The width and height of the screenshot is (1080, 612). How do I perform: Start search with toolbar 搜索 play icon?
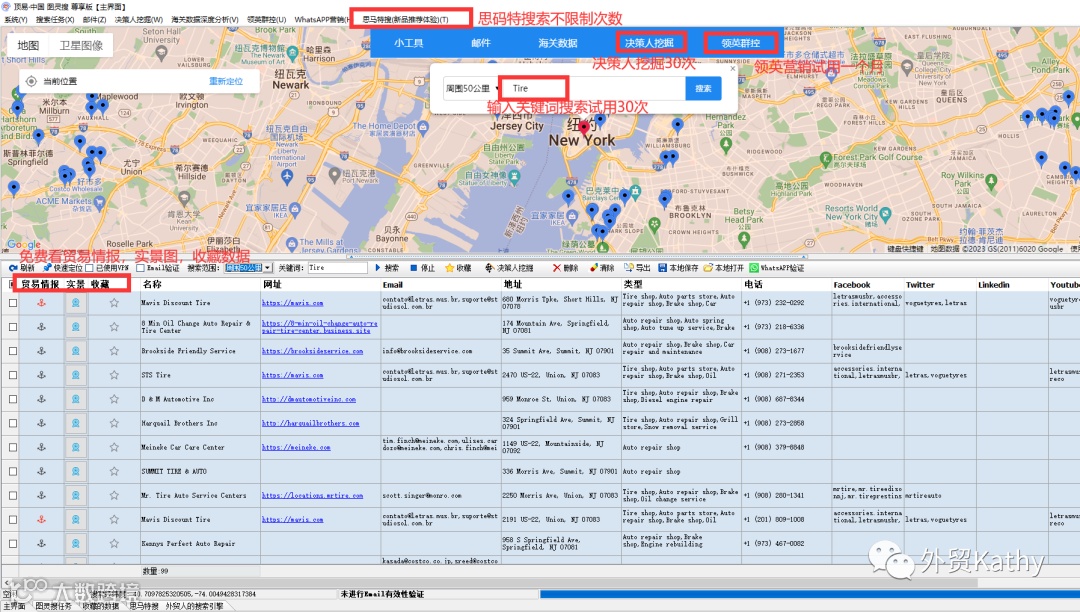tap(377, 268)
